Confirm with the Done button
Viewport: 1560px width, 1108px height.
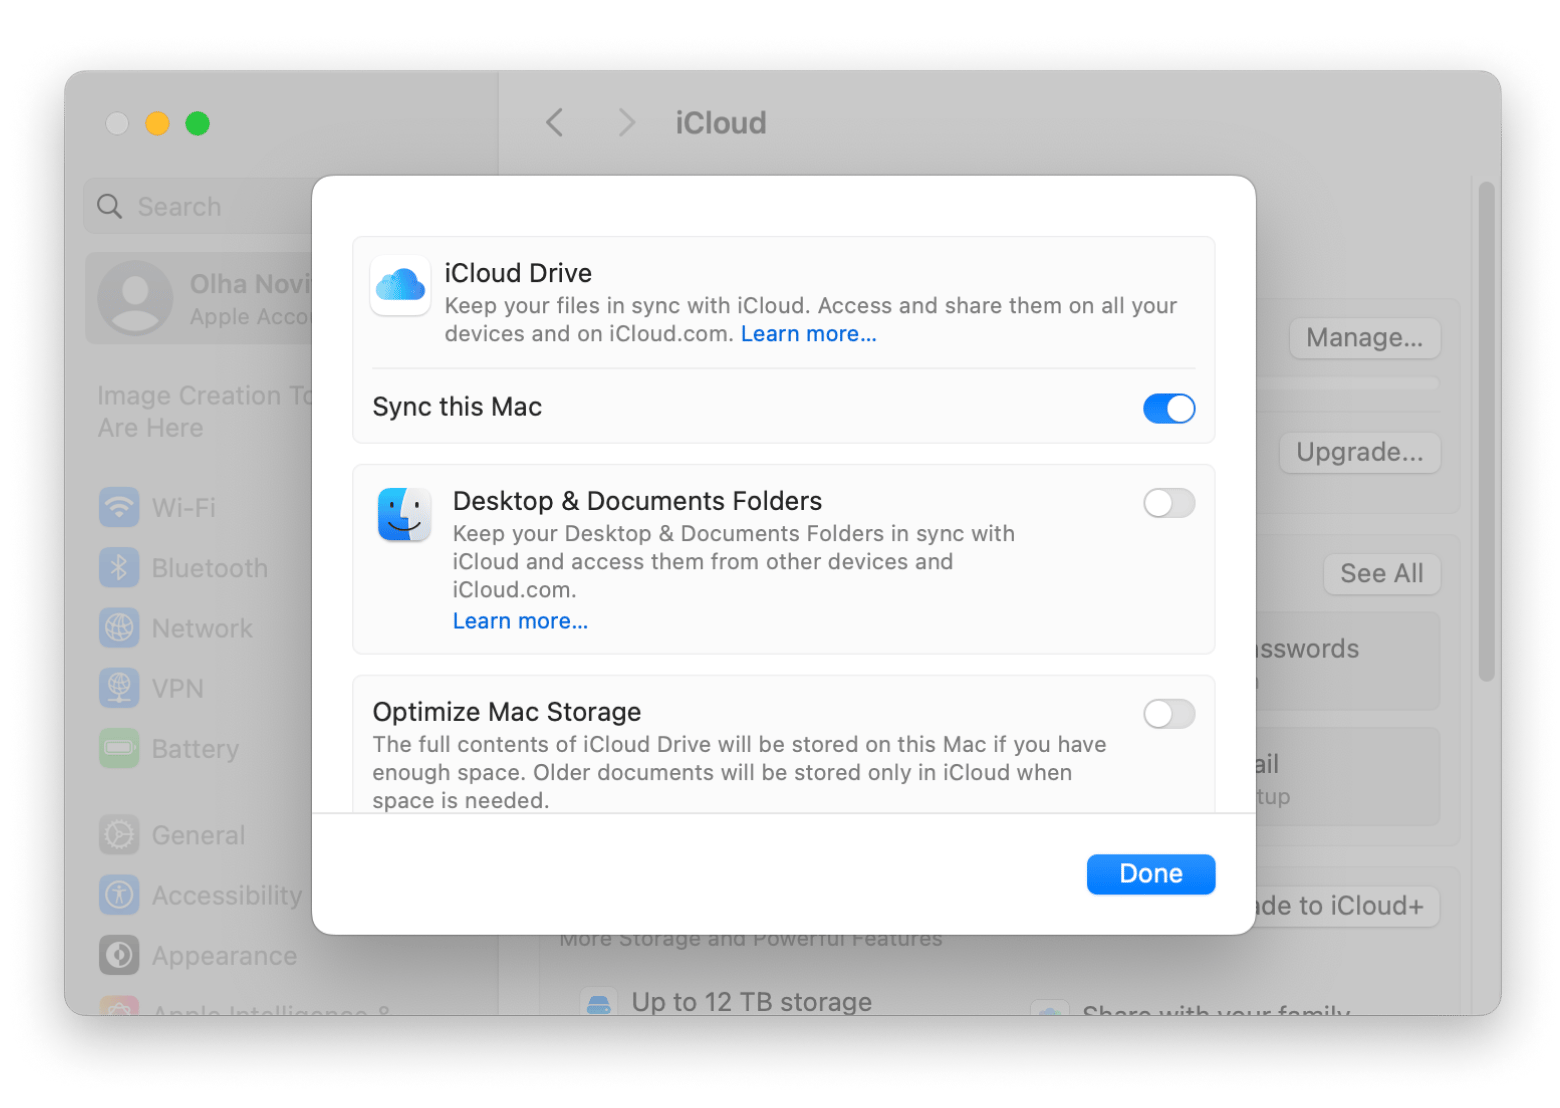pos(1150,874)
